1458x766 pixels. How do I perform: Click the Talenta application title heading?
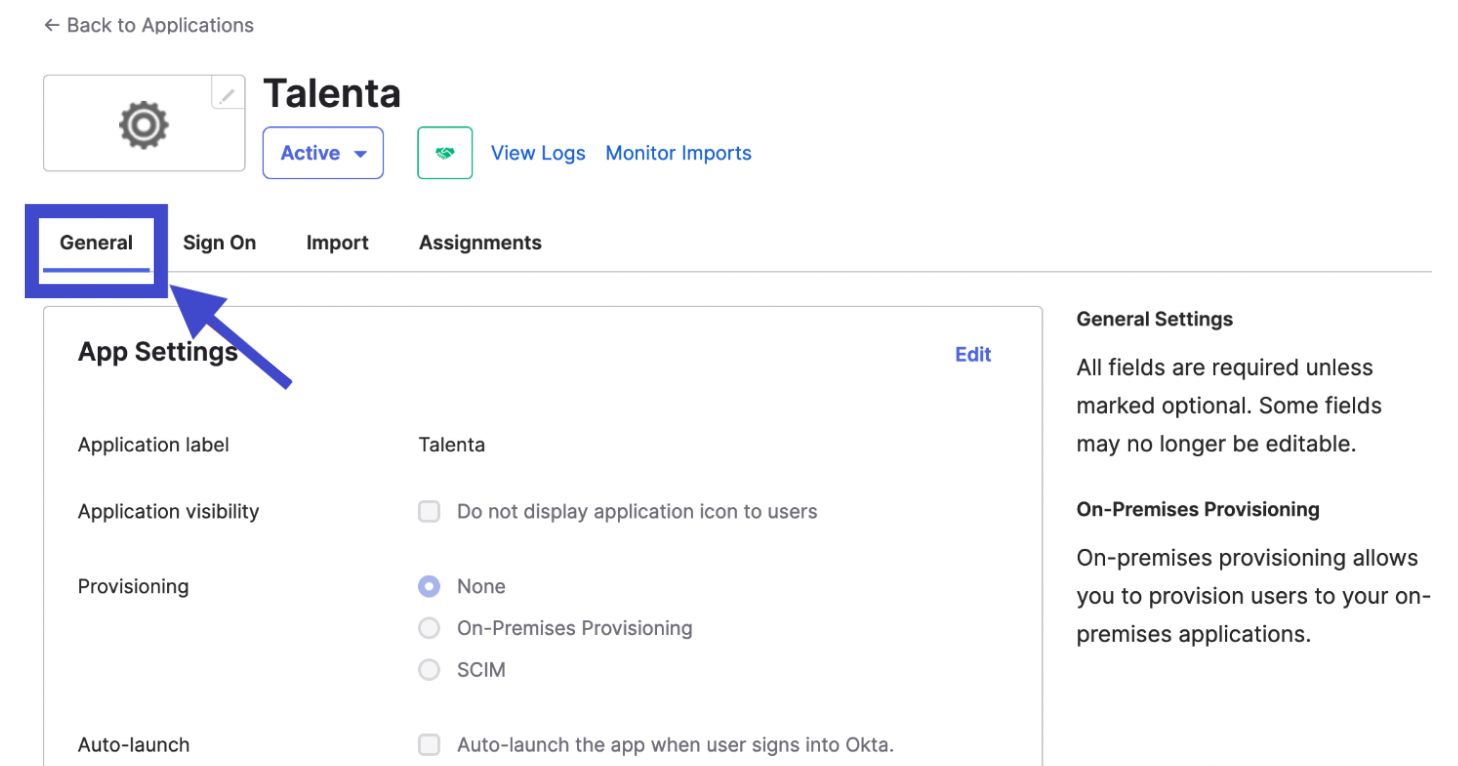tap(332, 94)
